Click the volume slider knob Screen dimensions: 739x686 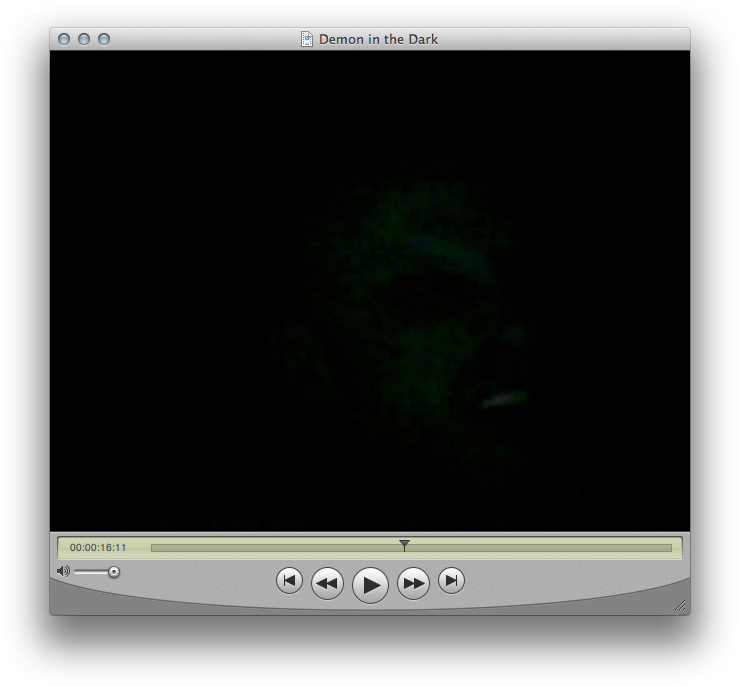click(114, 571)
